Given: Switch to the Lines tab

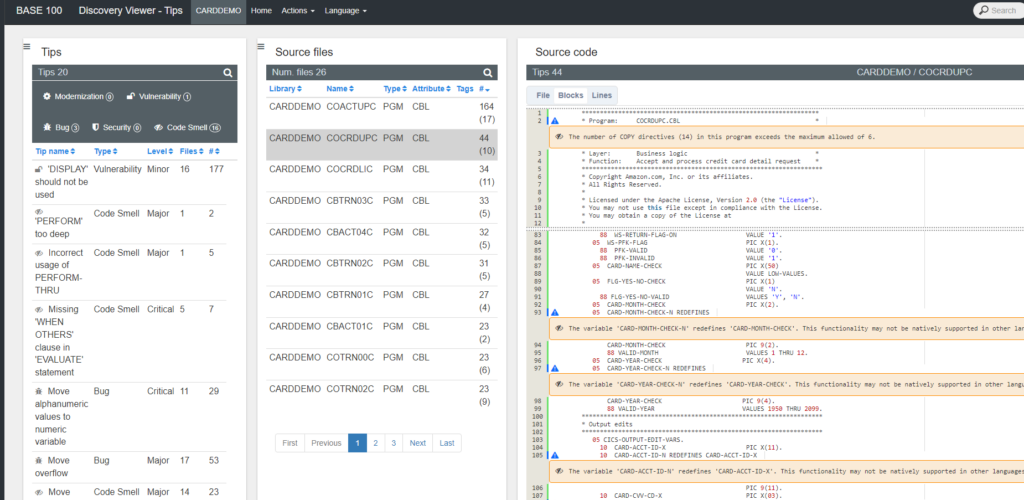Looking at the screenshot, I should [x=602, y=95].
